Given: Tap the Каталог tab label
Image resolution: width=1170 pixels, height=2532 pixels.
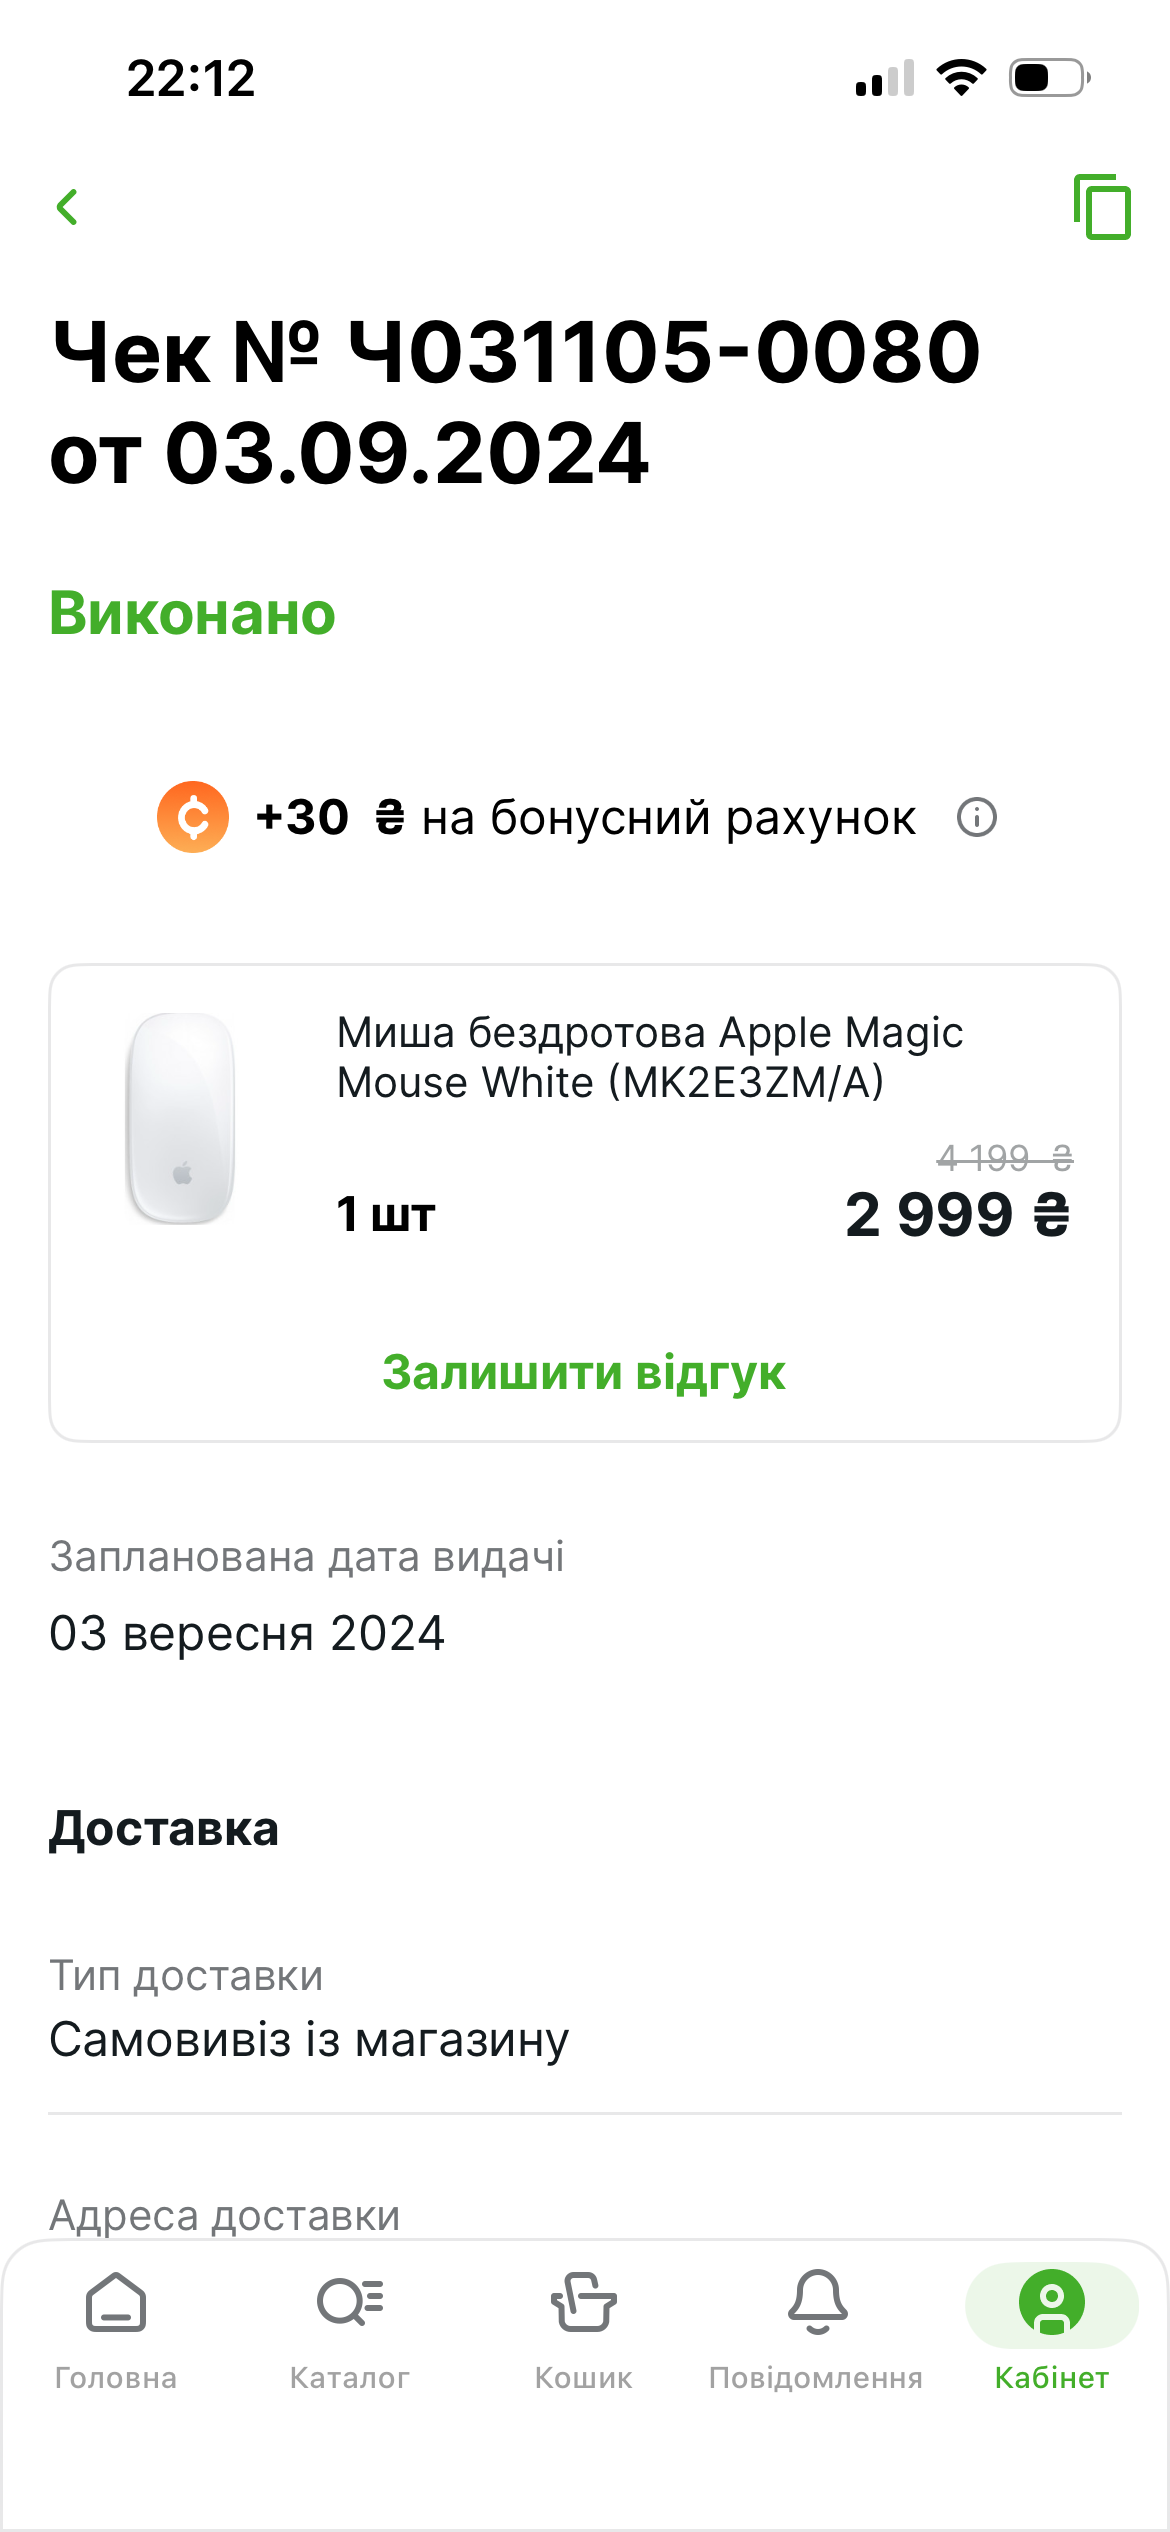Looking at the screenshot, I should pos(350,2377).
